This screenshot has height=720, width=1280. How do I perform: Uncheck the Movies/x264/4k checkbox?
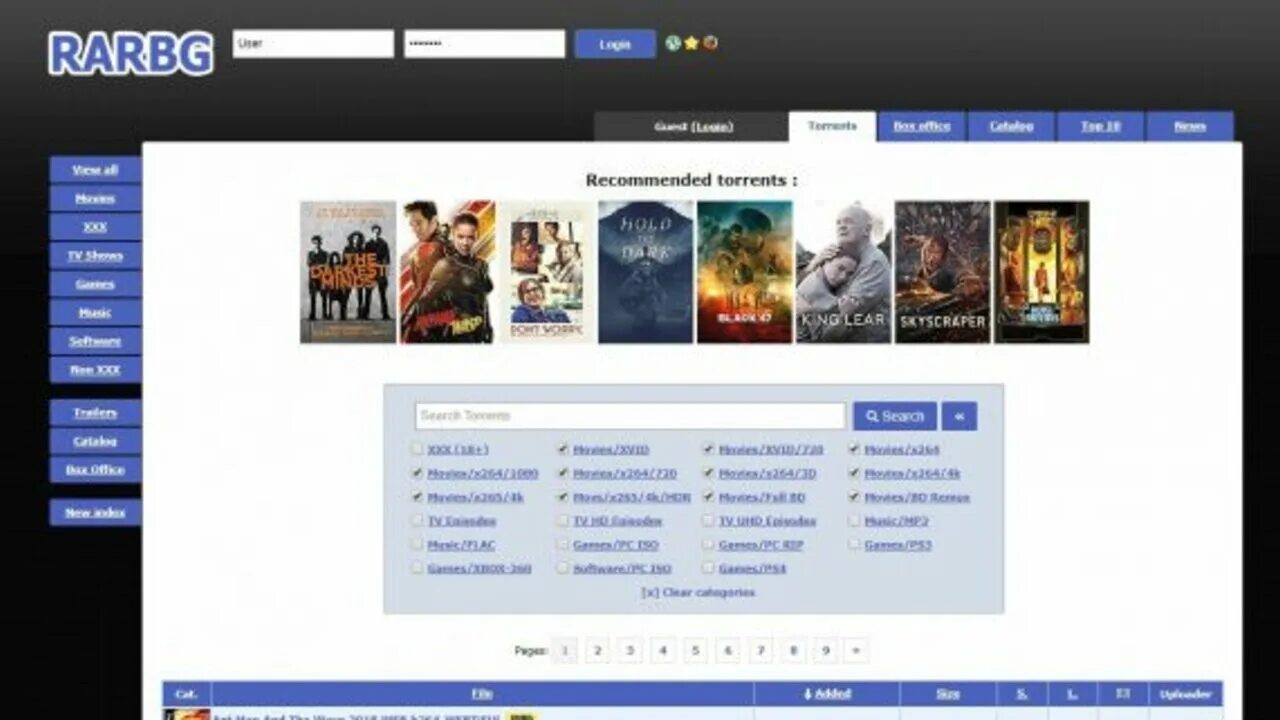[x=854, y=473]
